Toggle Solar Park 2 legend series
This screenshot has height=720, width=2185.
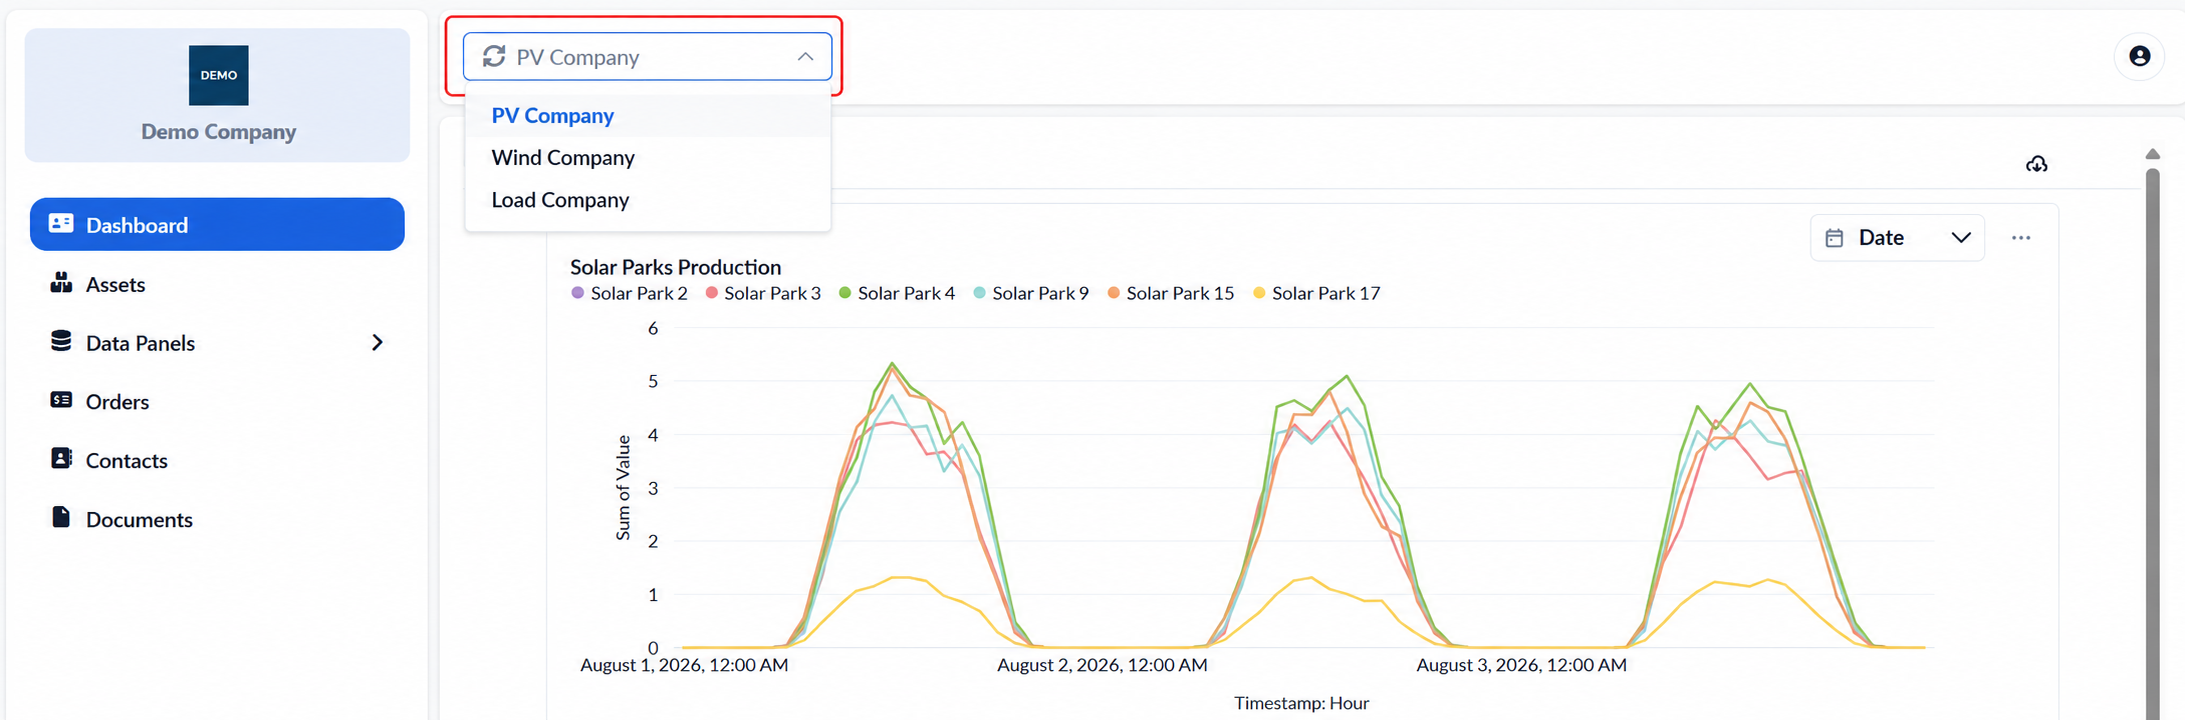(629, 293)
